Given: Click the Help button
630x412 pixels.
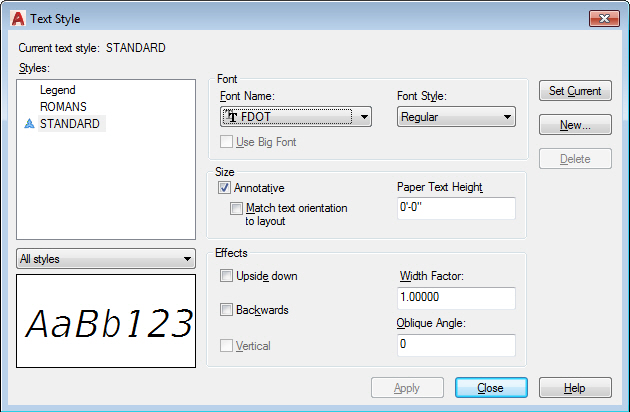Looking at the screenshot, I should 575,388.
